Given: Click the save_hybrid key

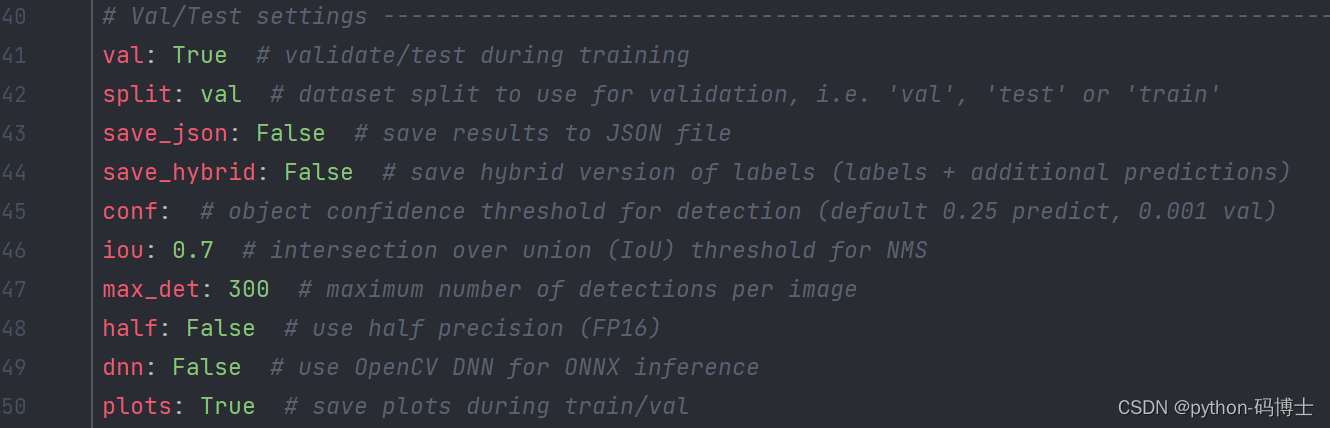Looking at the screenshot, I should pyautogui.click(x=179, y=173).
